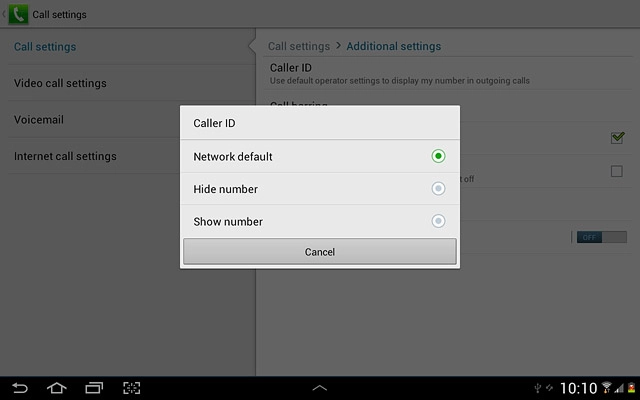This screenshot has width=640, height=400.
Task: Tap the Wi-Fi status icon
Action: point(607,387)
